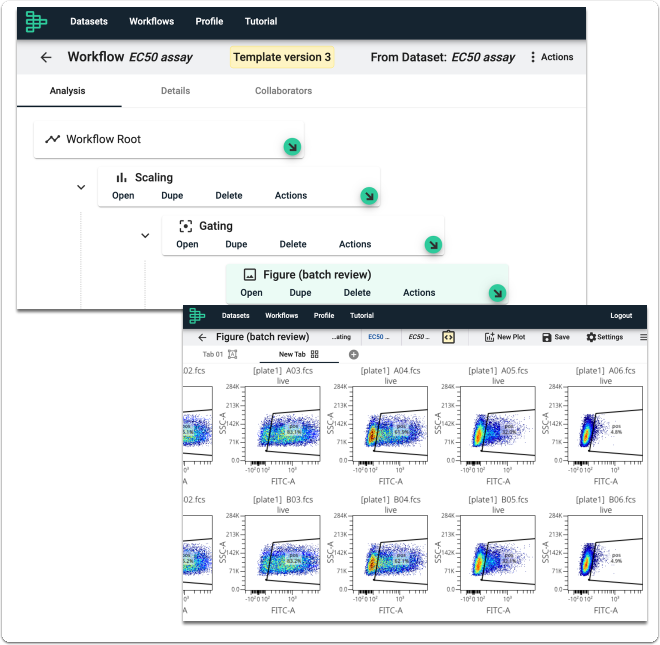Click the text frame icon beside Tab 01
Image resolution: width=660 pixels, height=645 pixels.
(232, 354)
